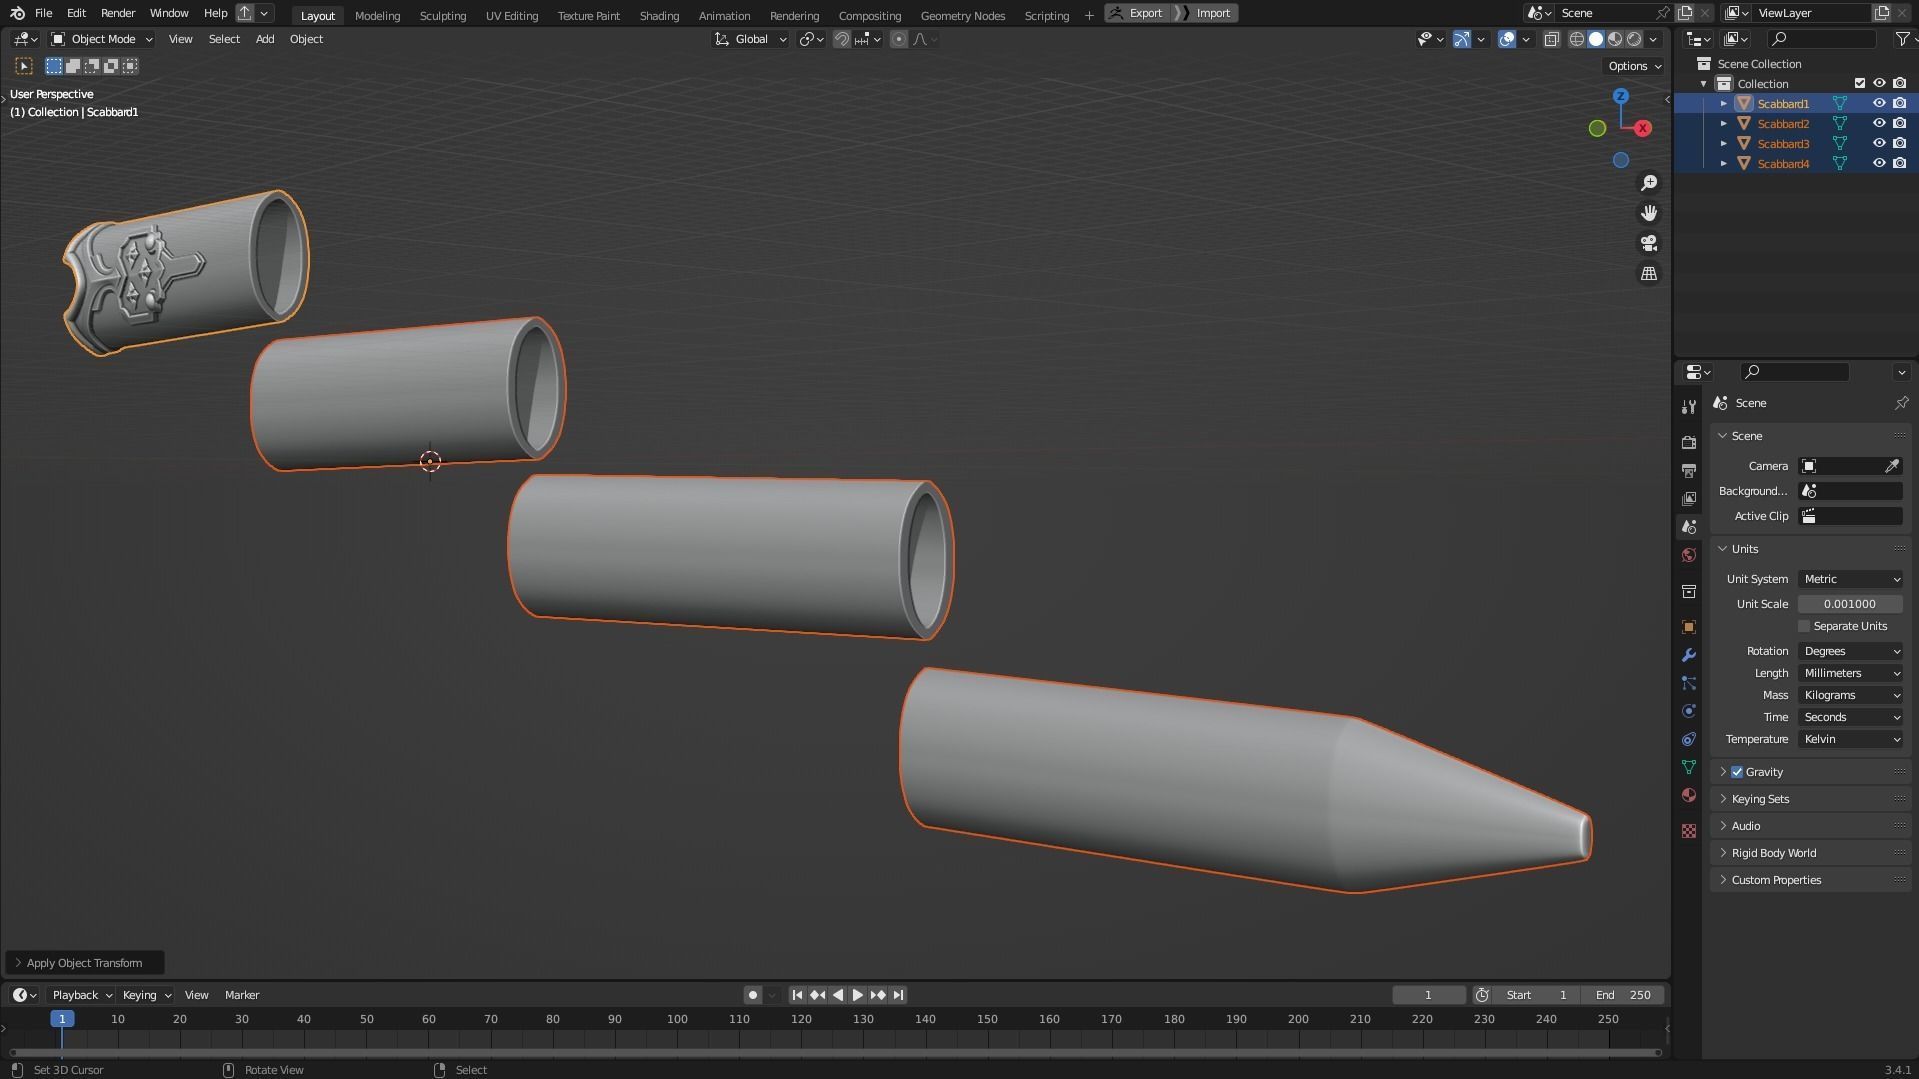Open the Particles properties tab
The width and height of the screenshot is (1919, 1079).
tap(1689, 683)
